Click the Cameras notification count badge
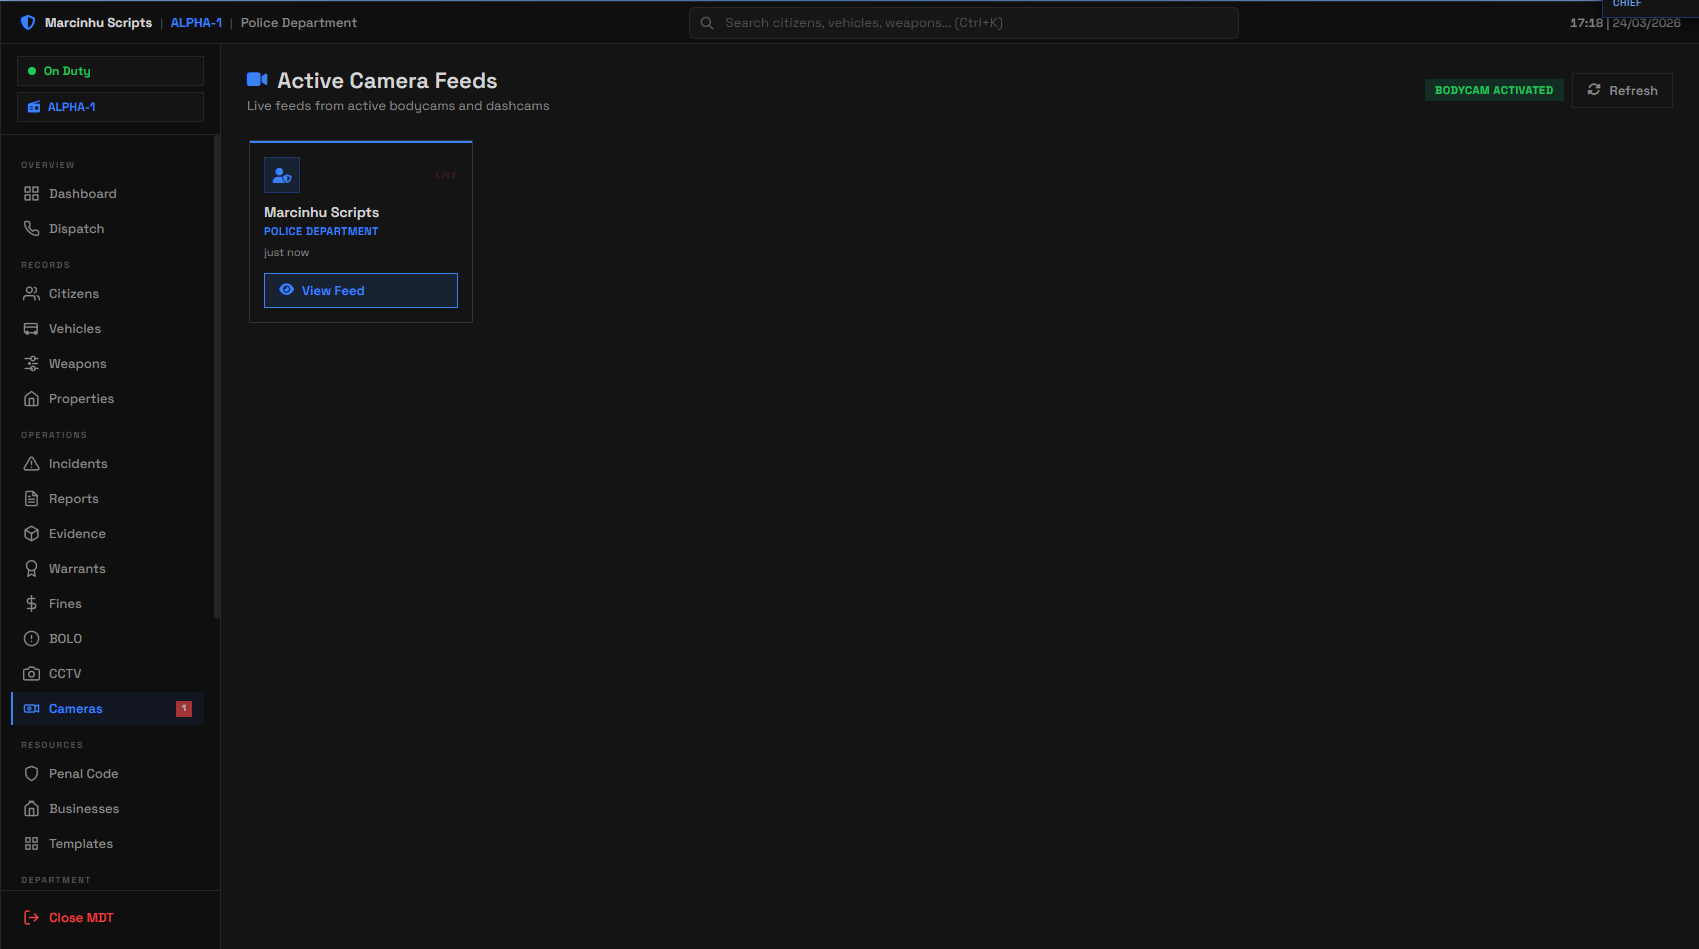The height and width of the screenshot is (949, 1699). click(x=184, y=709)
